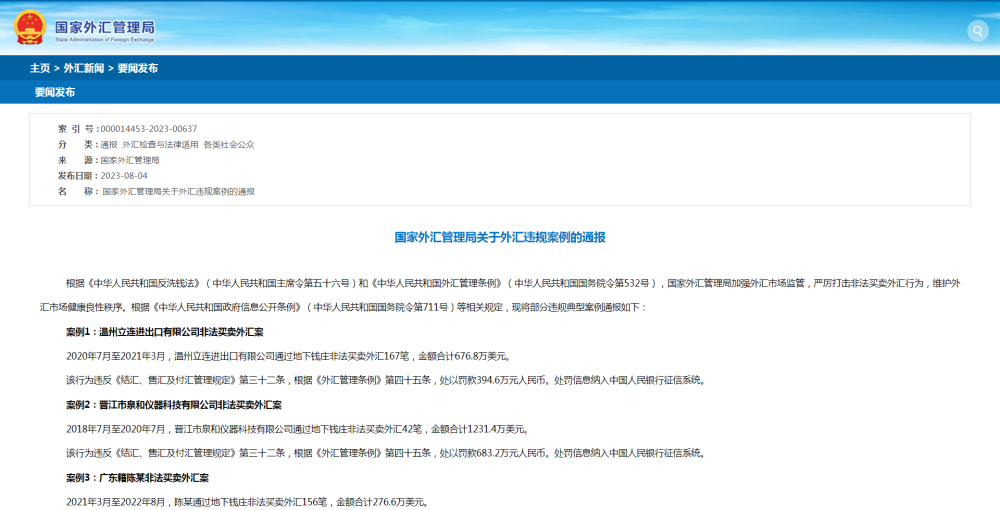Click the 案例1 温州立连进出口 heading
The height and width of the screenshot is (510, 1000).
[x=164, y=332]
